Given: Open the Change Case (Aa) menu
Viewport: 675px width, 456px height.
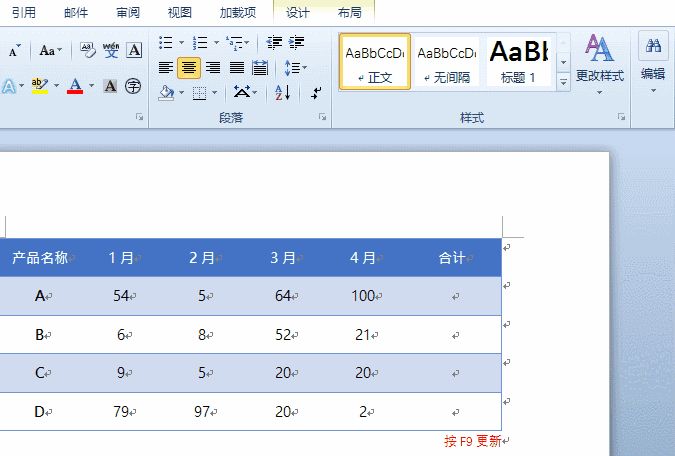Looking at the screenshot, I should click(50, 51).
